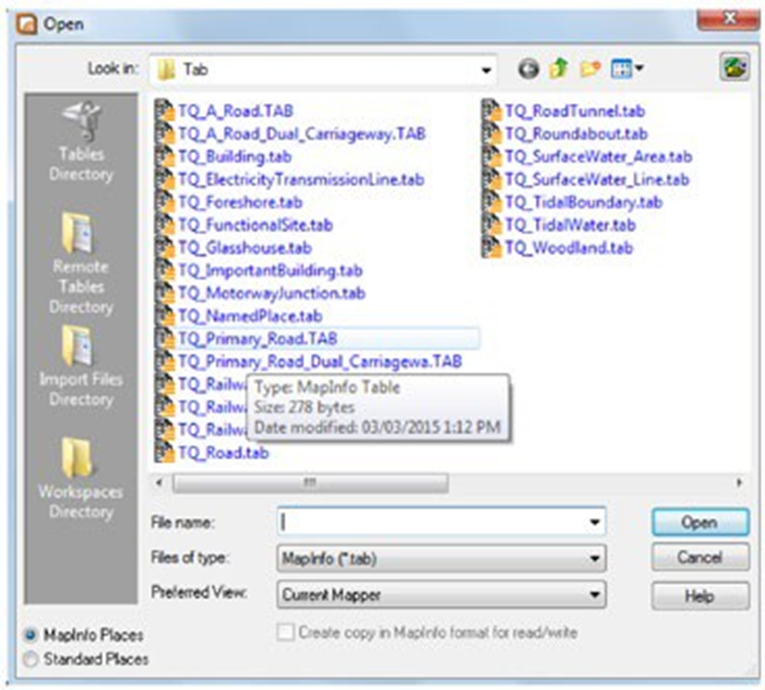Click the icon beside TQ_Foreshore.tab
Screen dimensions: 765x690
[x=164, y=202]
